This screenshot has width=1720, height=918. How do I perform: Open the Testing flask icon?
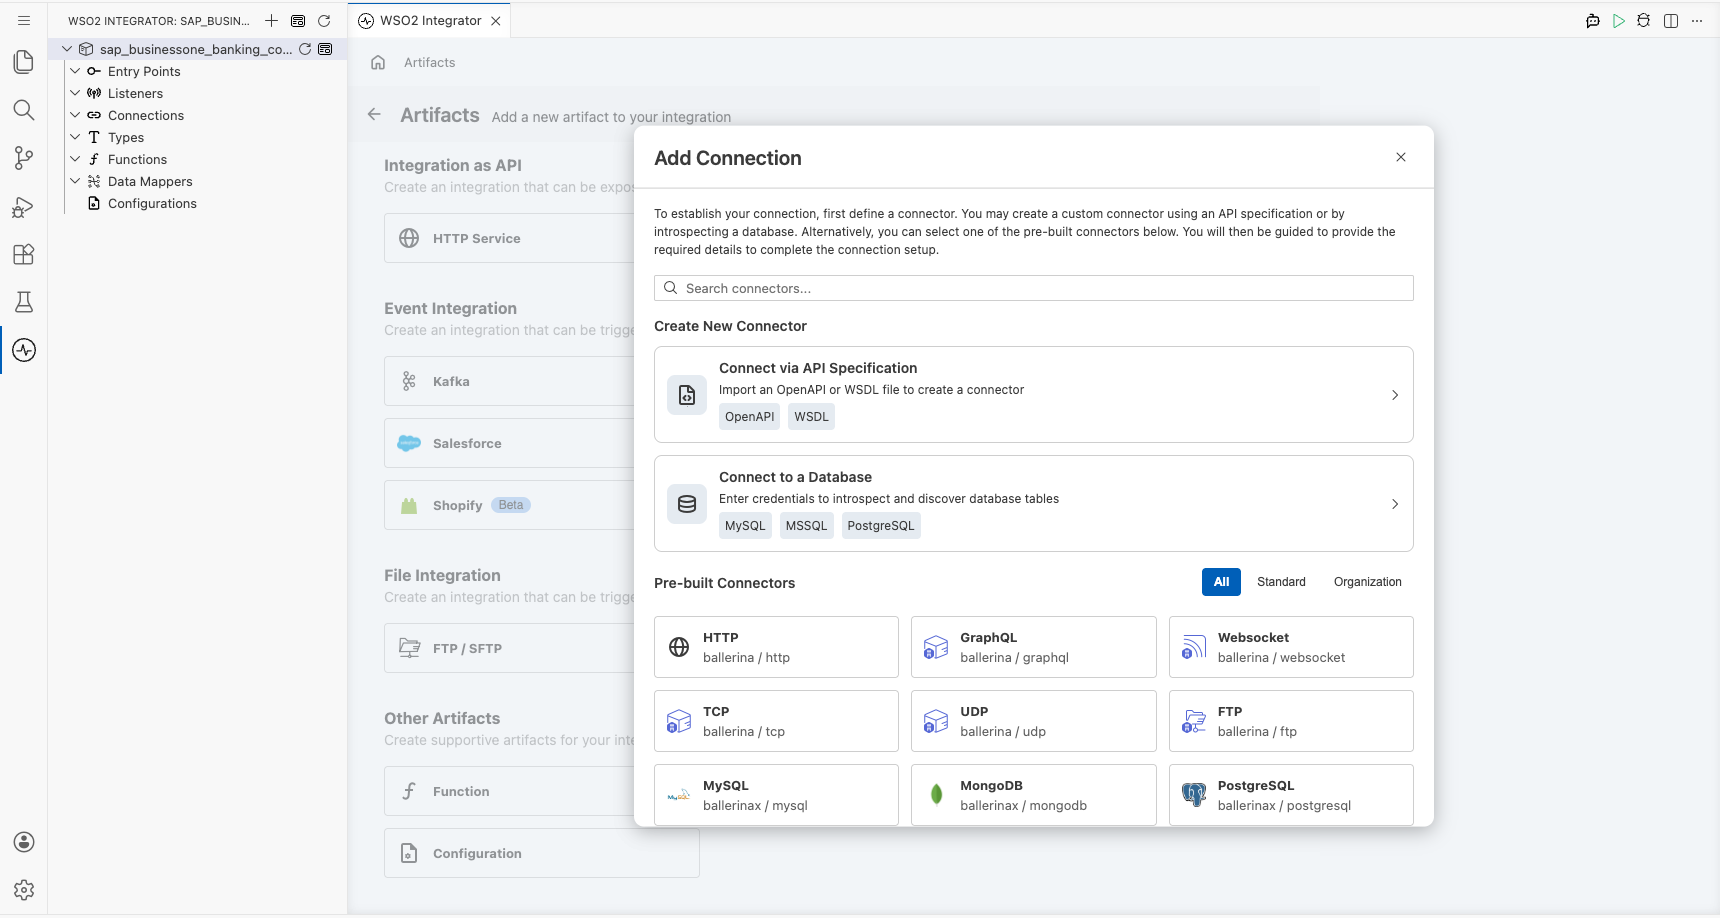[24, 302]
